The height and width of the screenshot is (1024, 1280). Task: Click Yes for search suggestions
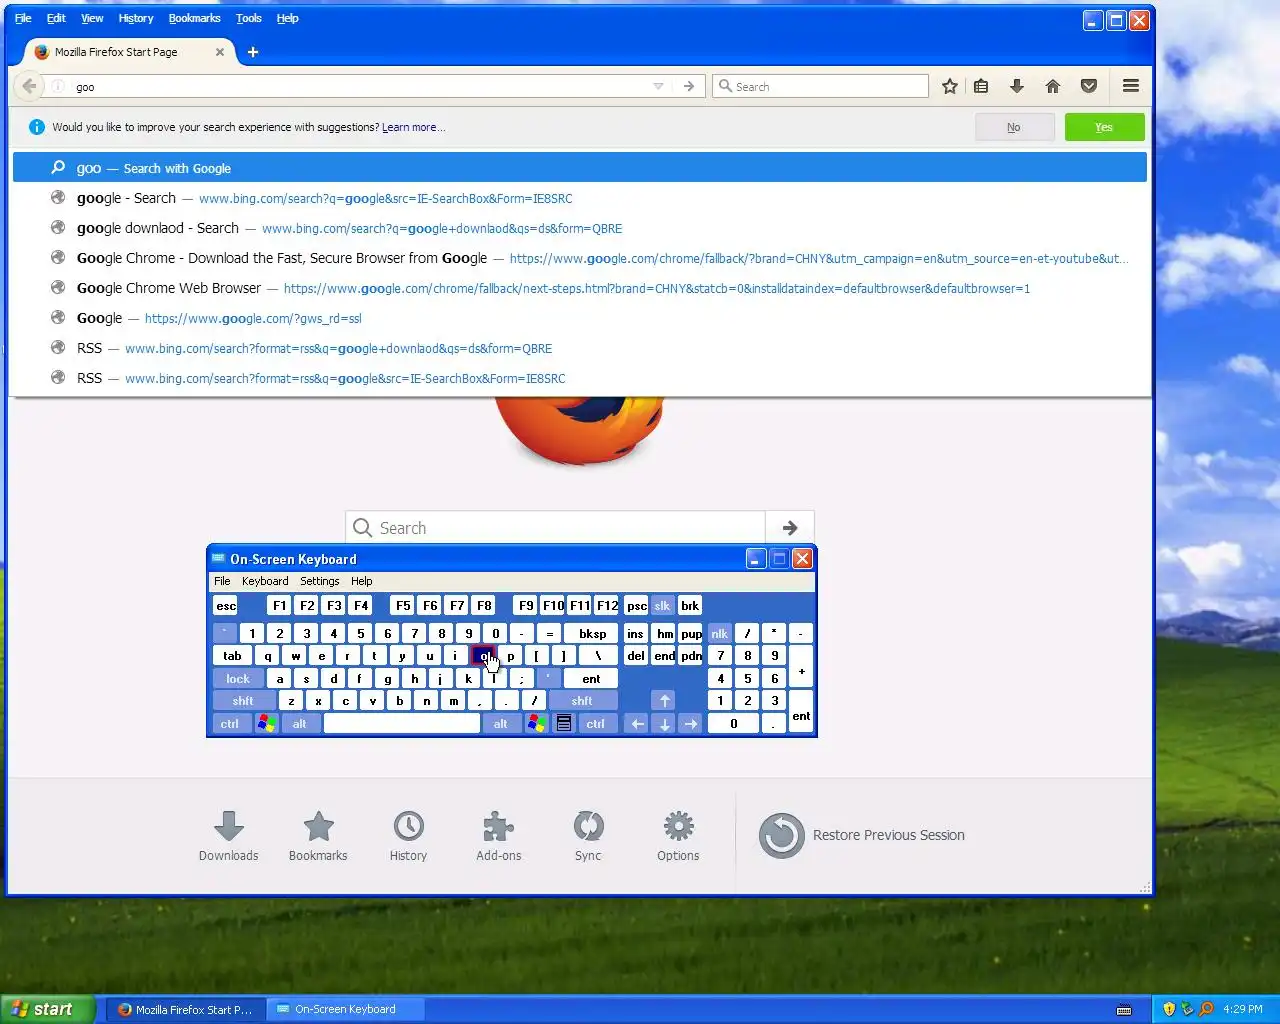[x=1104, y=127]
